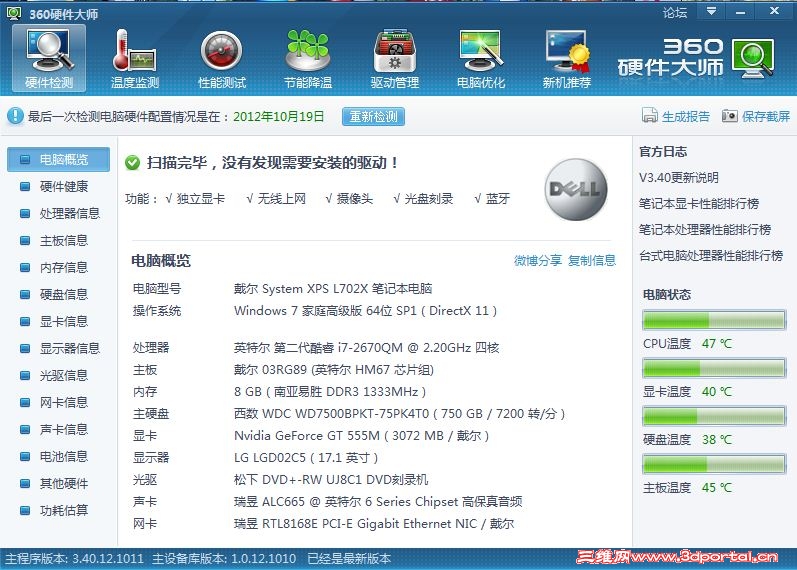Open the 节能降温 energy saving clover icon
797x570 pixels.
308,58
